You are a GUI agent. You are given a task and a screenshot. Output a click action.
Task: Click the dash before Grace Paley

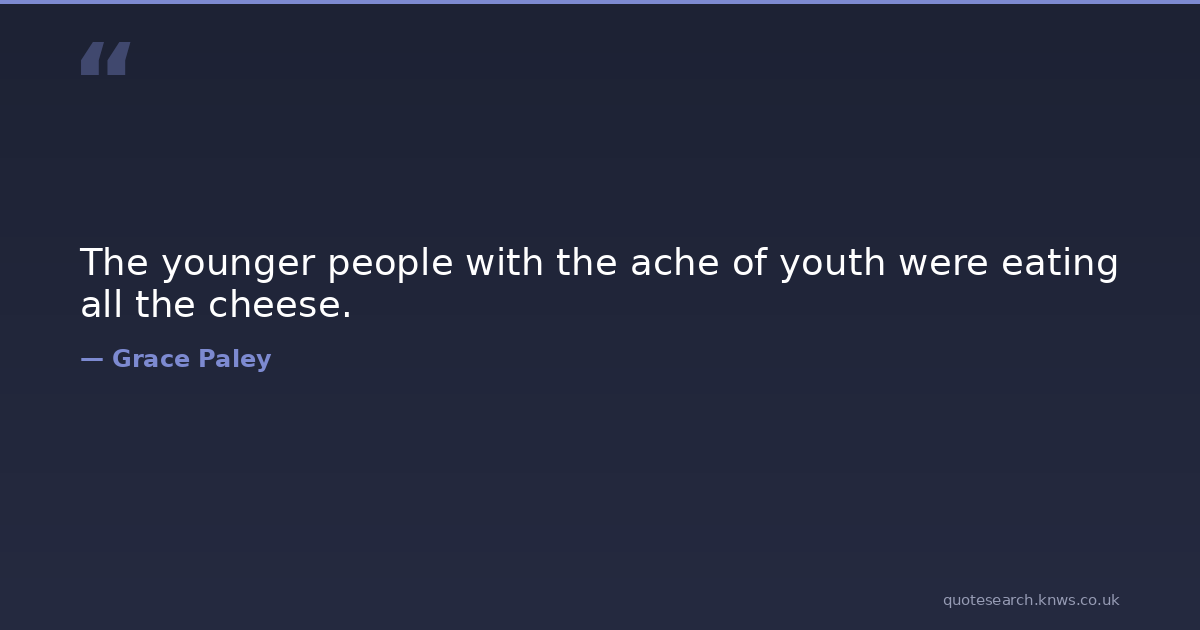(91, 359)
